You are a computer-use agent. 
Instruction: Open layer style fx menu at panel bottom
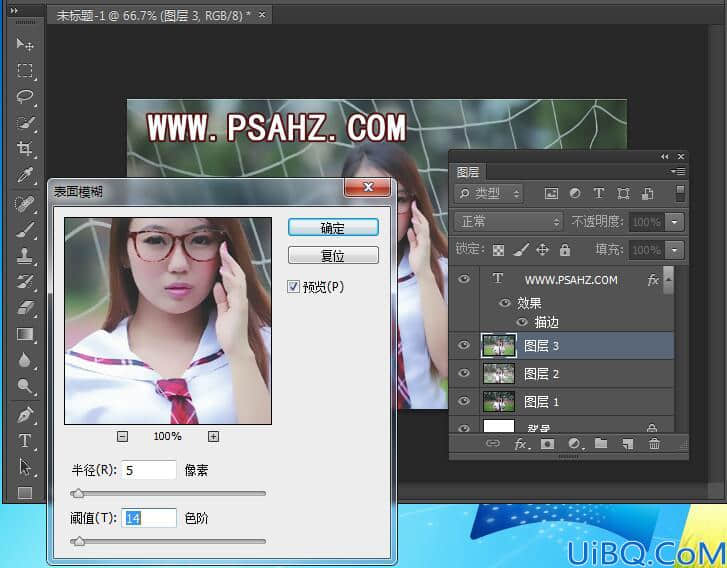(522, 444)
